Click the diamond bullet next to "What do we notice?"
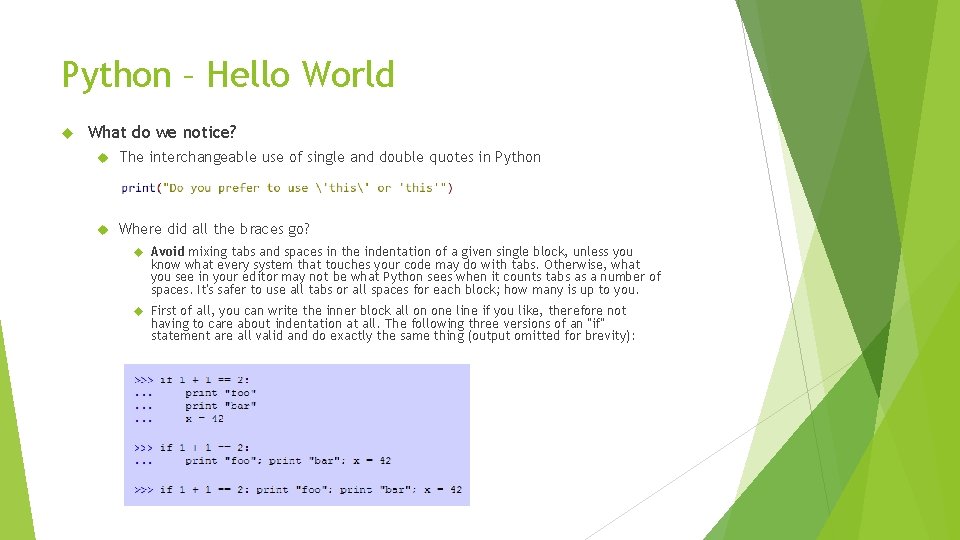Image resolution: width=960 pixels, height=540 pixels. pos(67,133)
